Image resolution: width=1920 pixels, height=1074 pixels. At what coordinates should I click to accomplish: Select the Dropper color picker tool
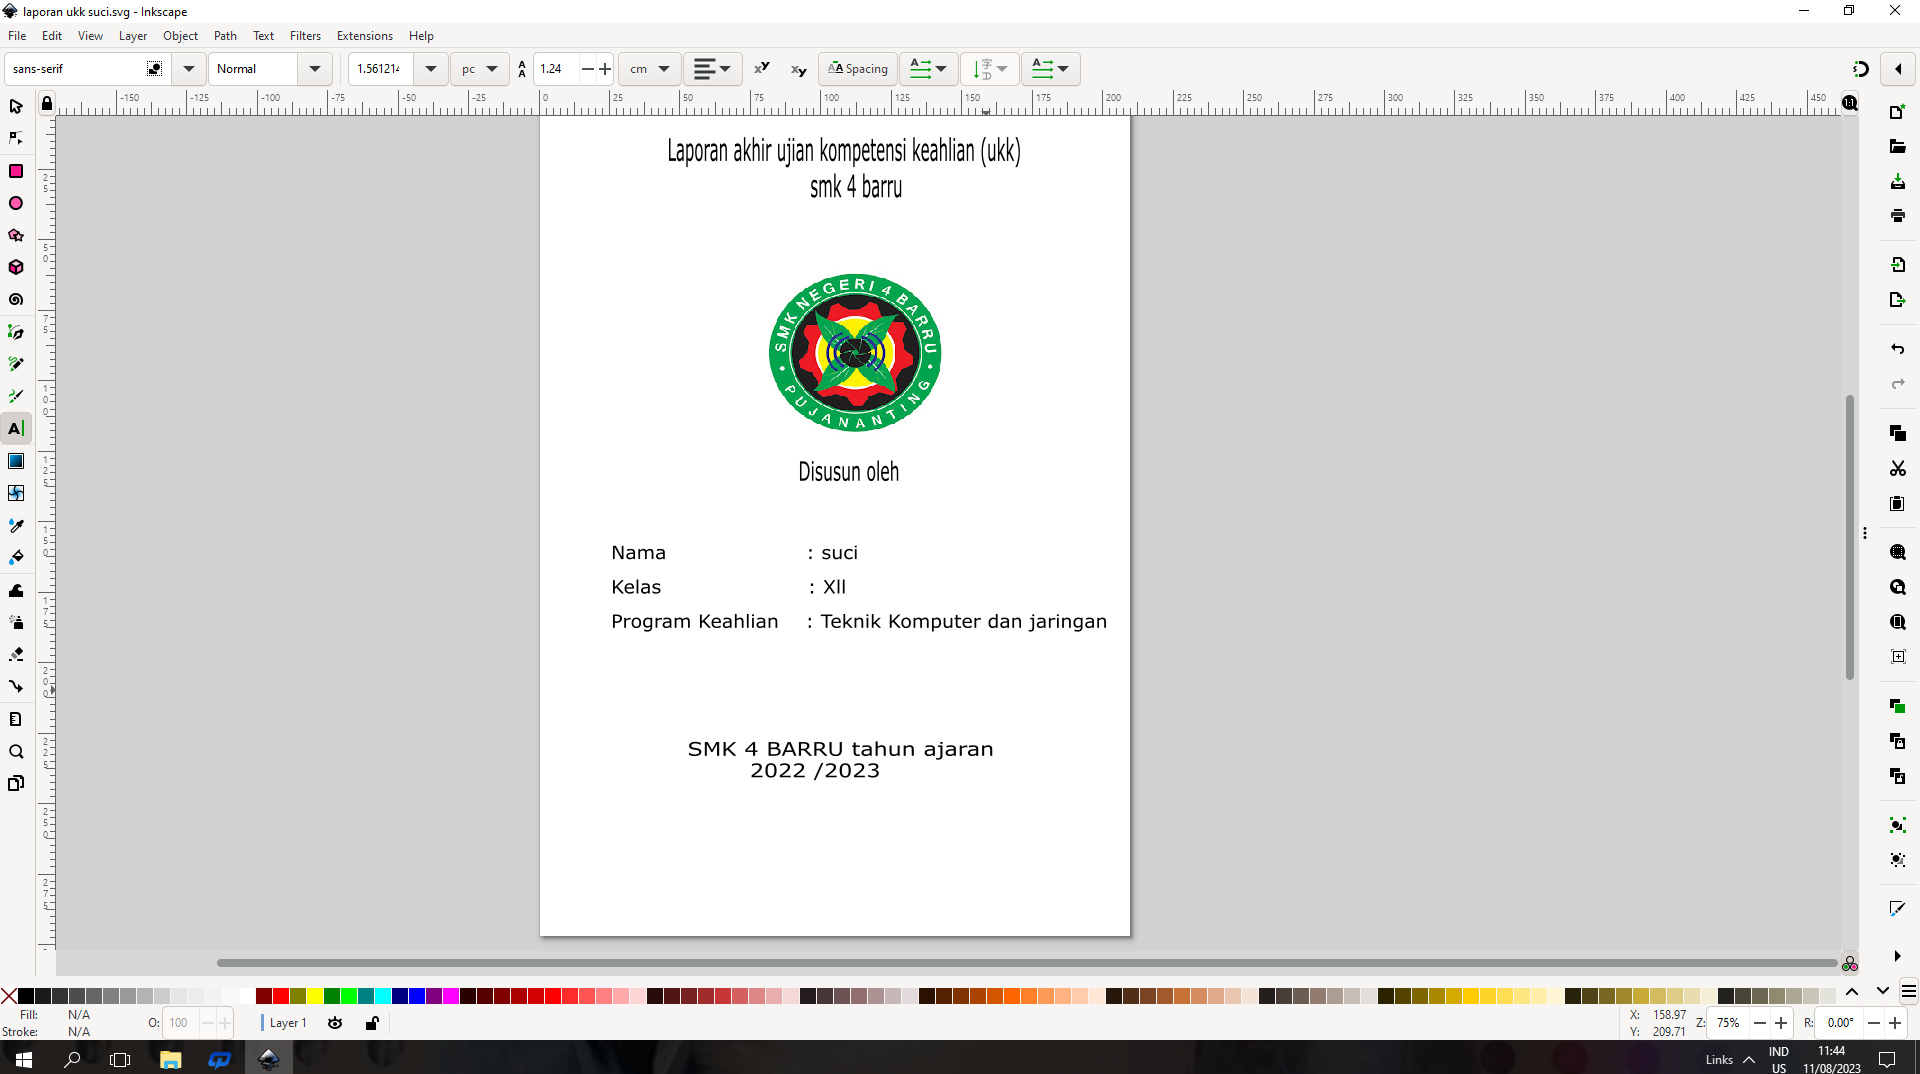click(16, 525)
